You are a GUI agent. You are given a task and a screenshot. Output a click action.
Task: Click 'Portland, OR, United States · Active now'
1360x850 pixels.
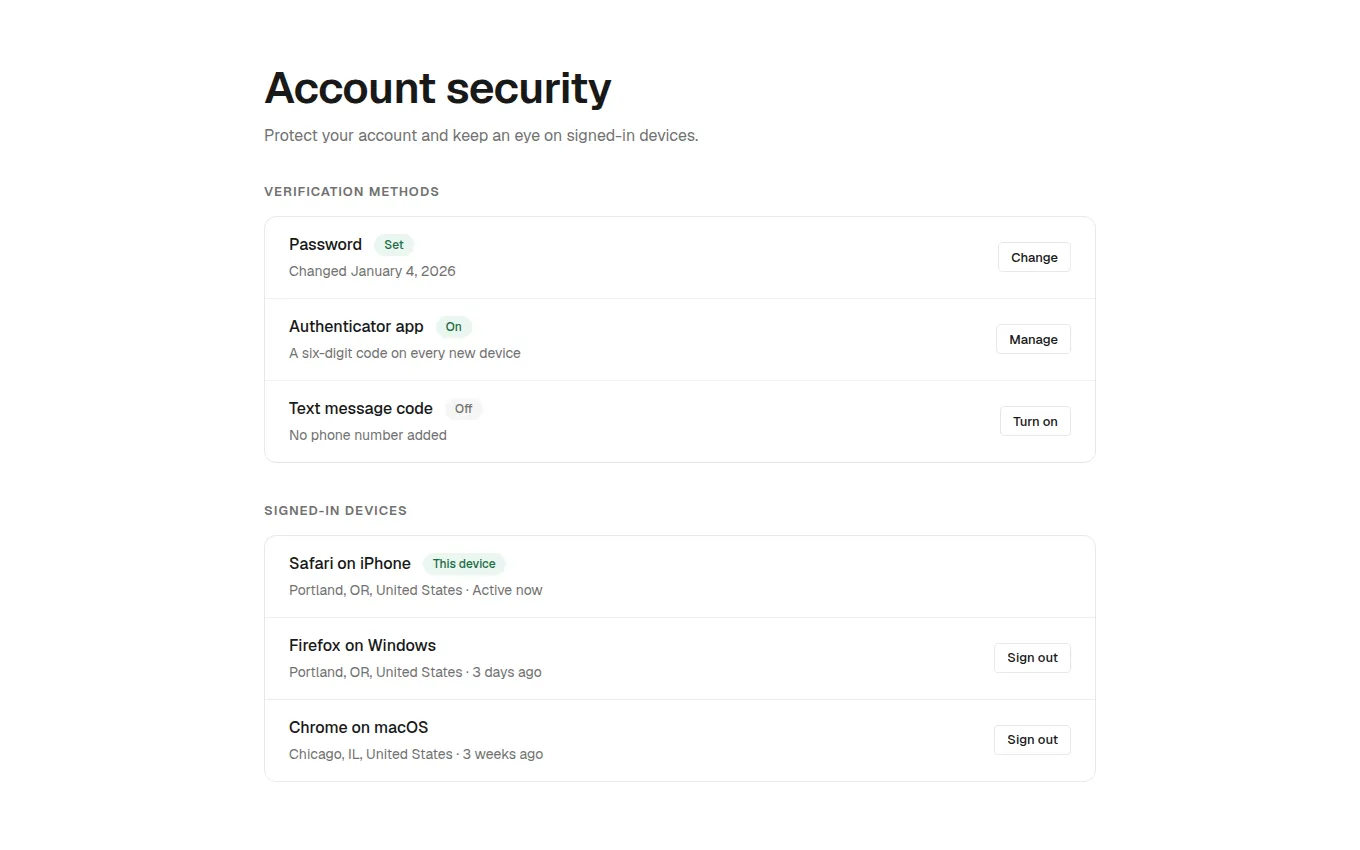(x=416, y=590)
